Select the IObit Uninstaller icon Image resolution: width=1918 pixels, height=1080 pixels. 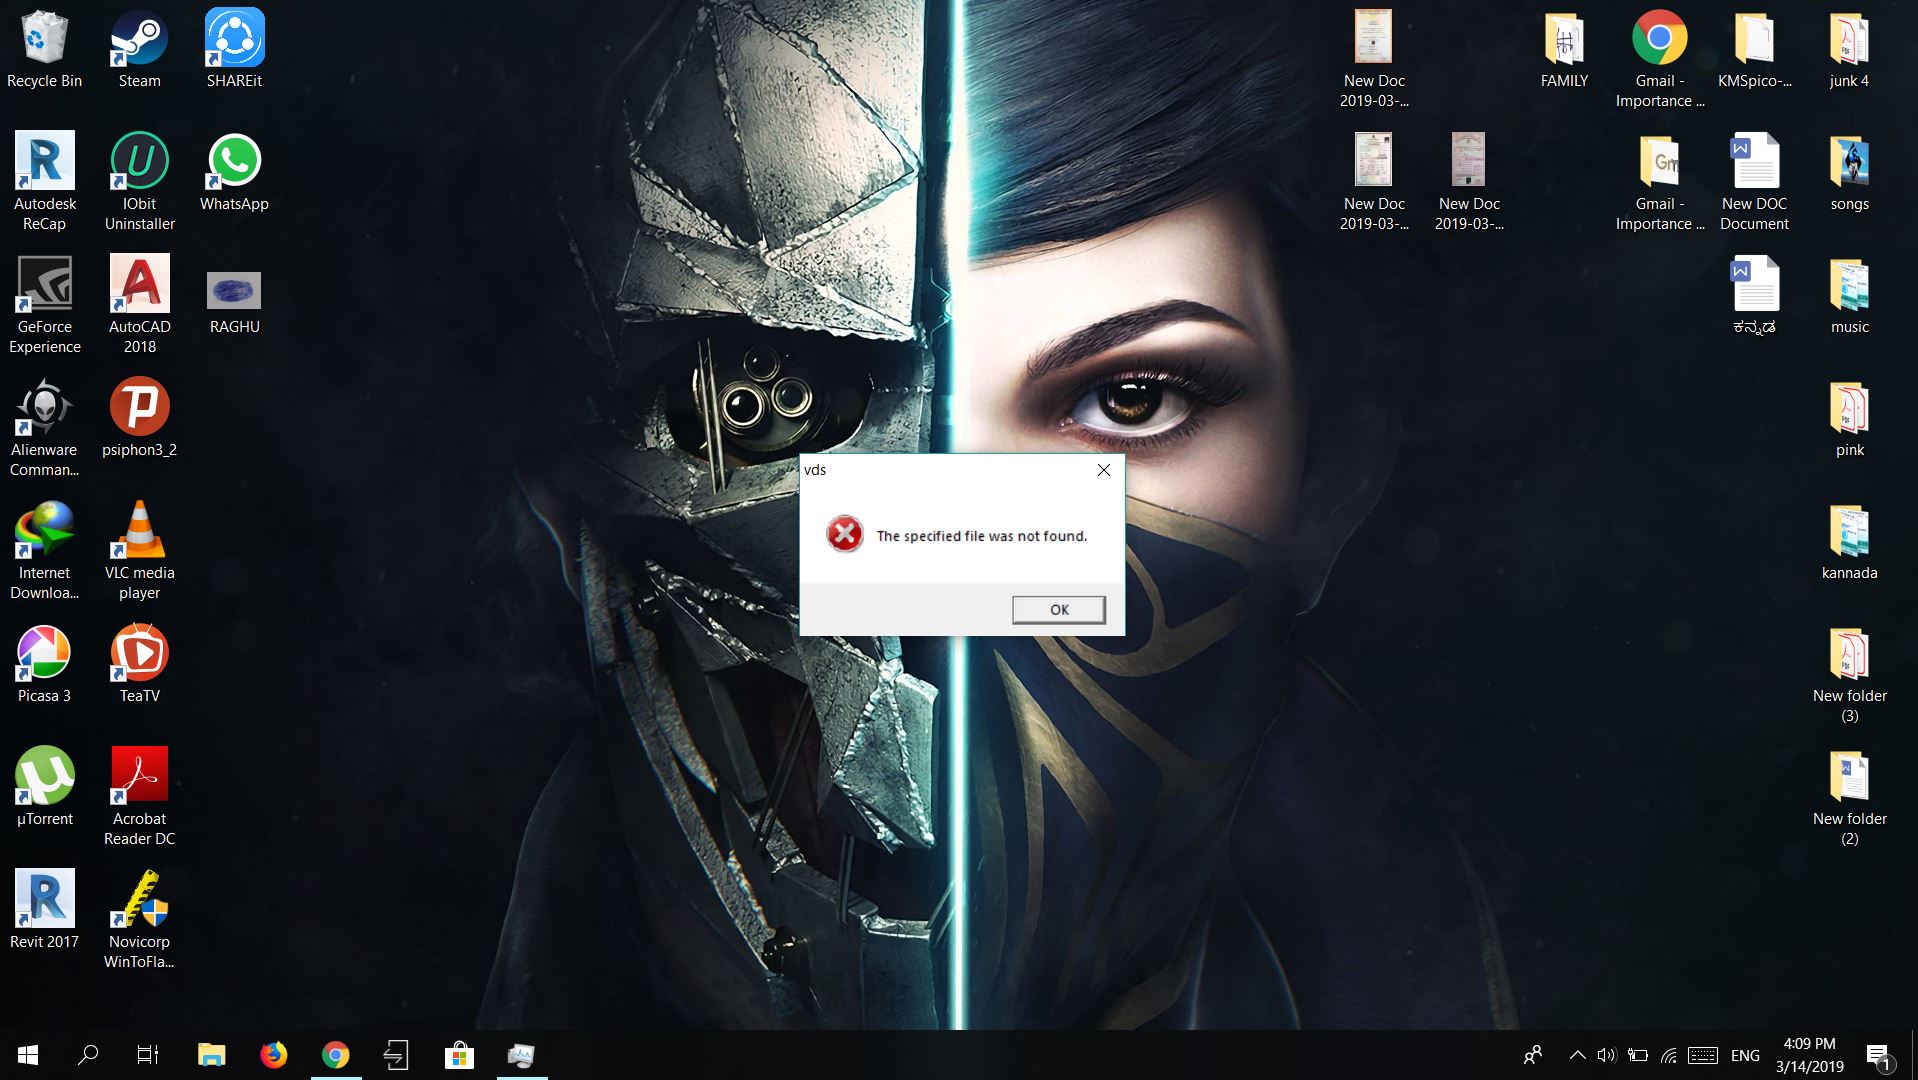click(139, 182)
